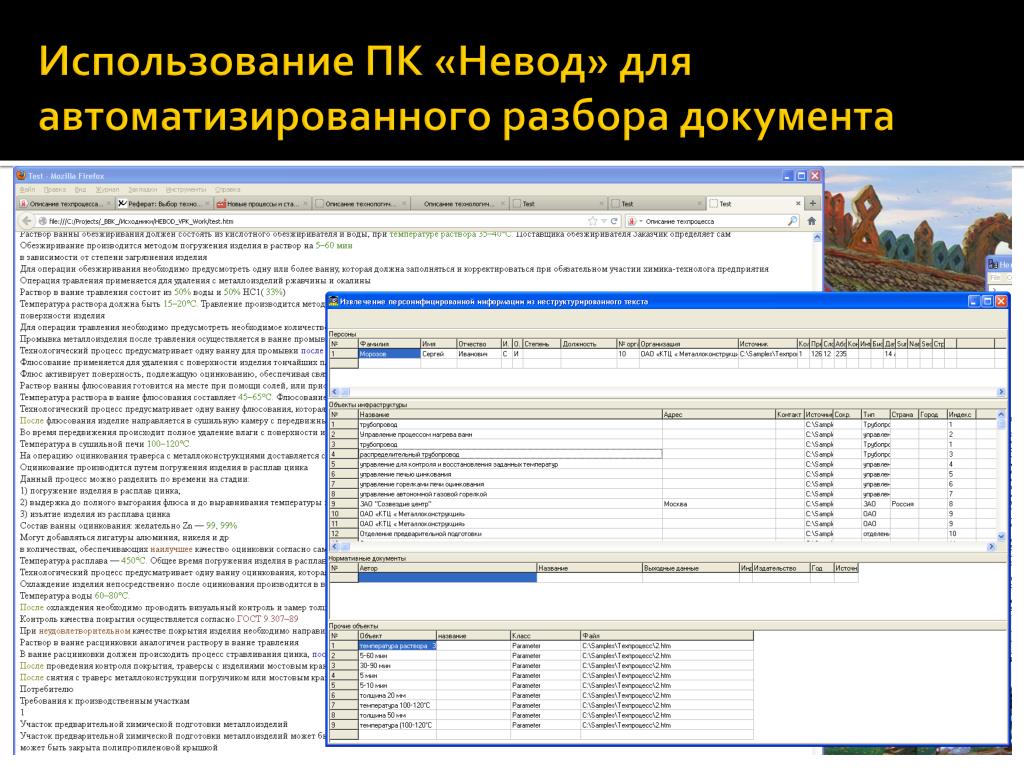Click the Издательство column header
1024x768 pixels.
tap(781, 568)
